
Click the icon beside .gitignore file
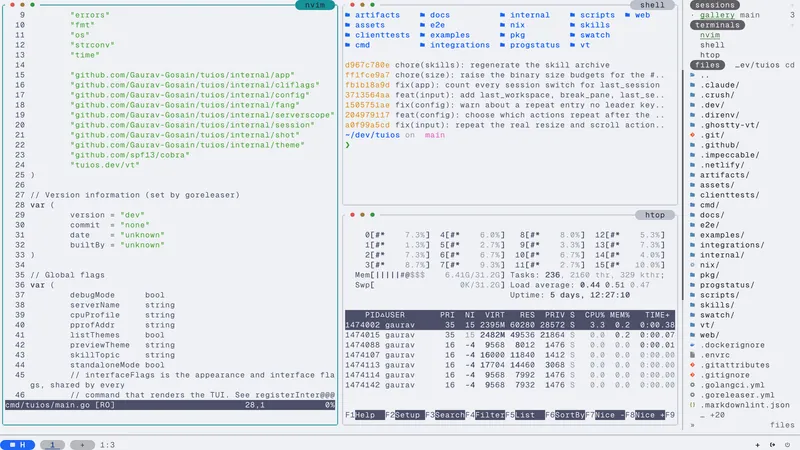point(692,375)
